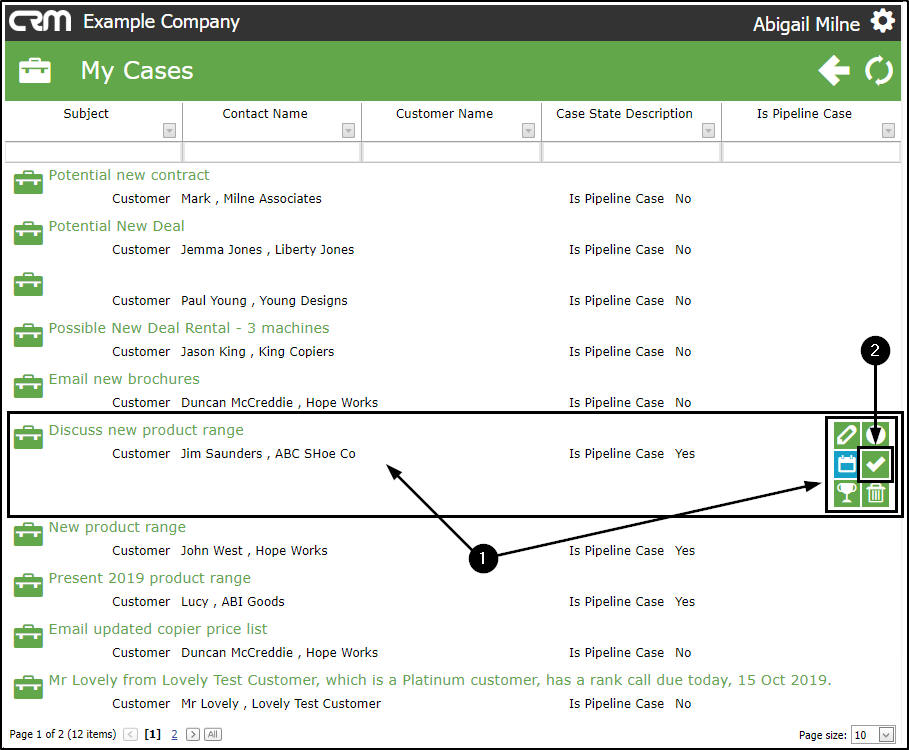Click the Page size value field
The image size is (909, 750).
tap(865, 735)
